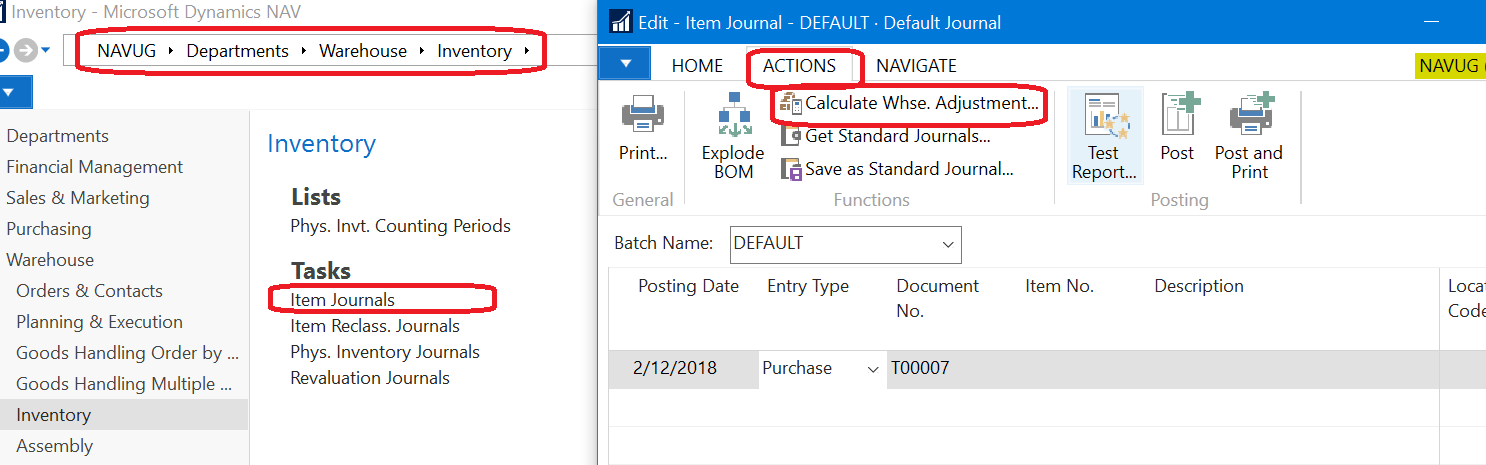1486x465 pixels.
Task: Open the HOME ribbon tab
Action: (697, 66)
